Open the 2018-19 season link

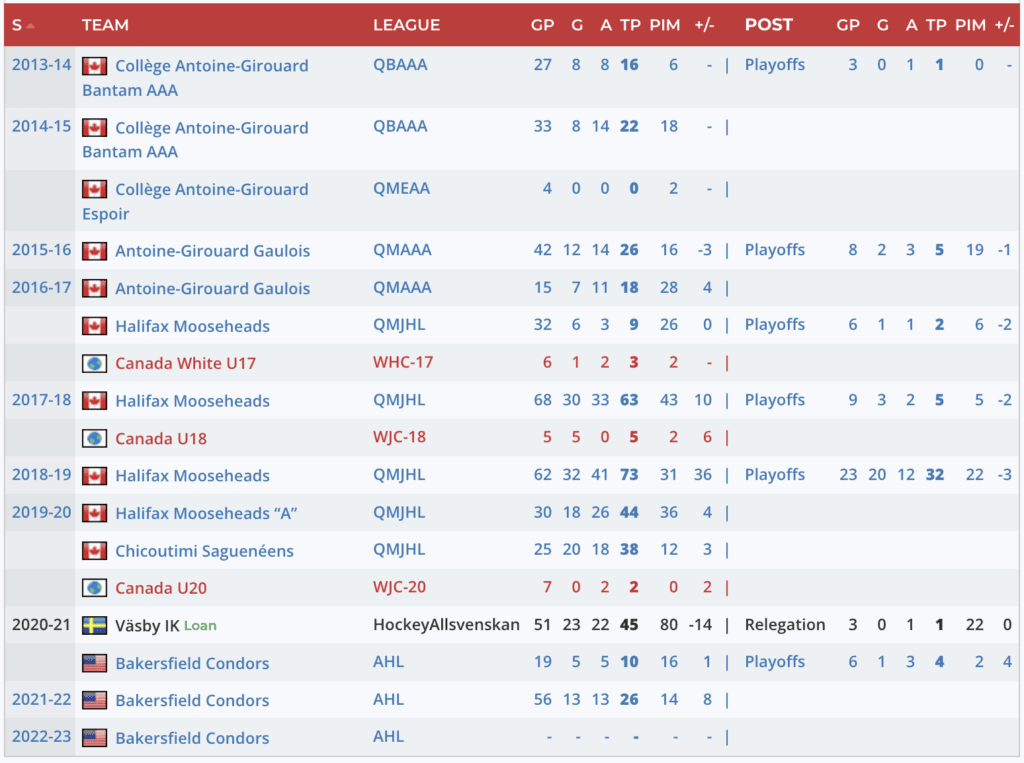(41, 475)
